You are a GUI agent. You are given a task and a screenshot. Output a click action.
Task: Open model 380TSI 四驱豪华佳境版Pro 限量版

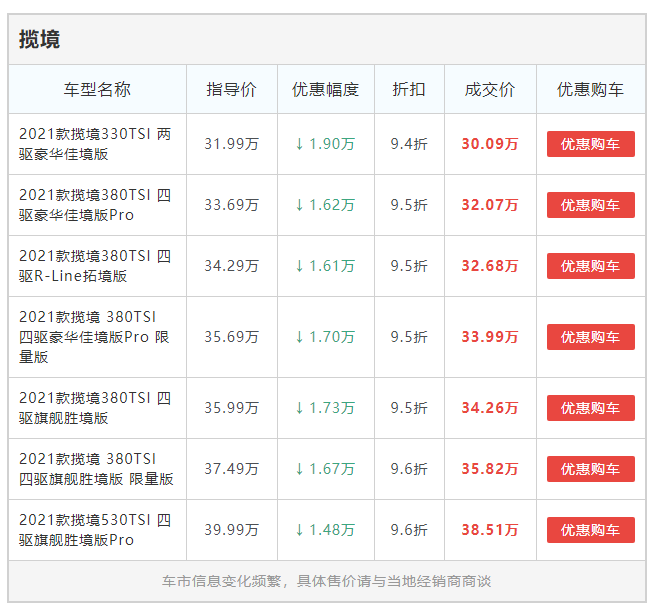coord(94,337)
